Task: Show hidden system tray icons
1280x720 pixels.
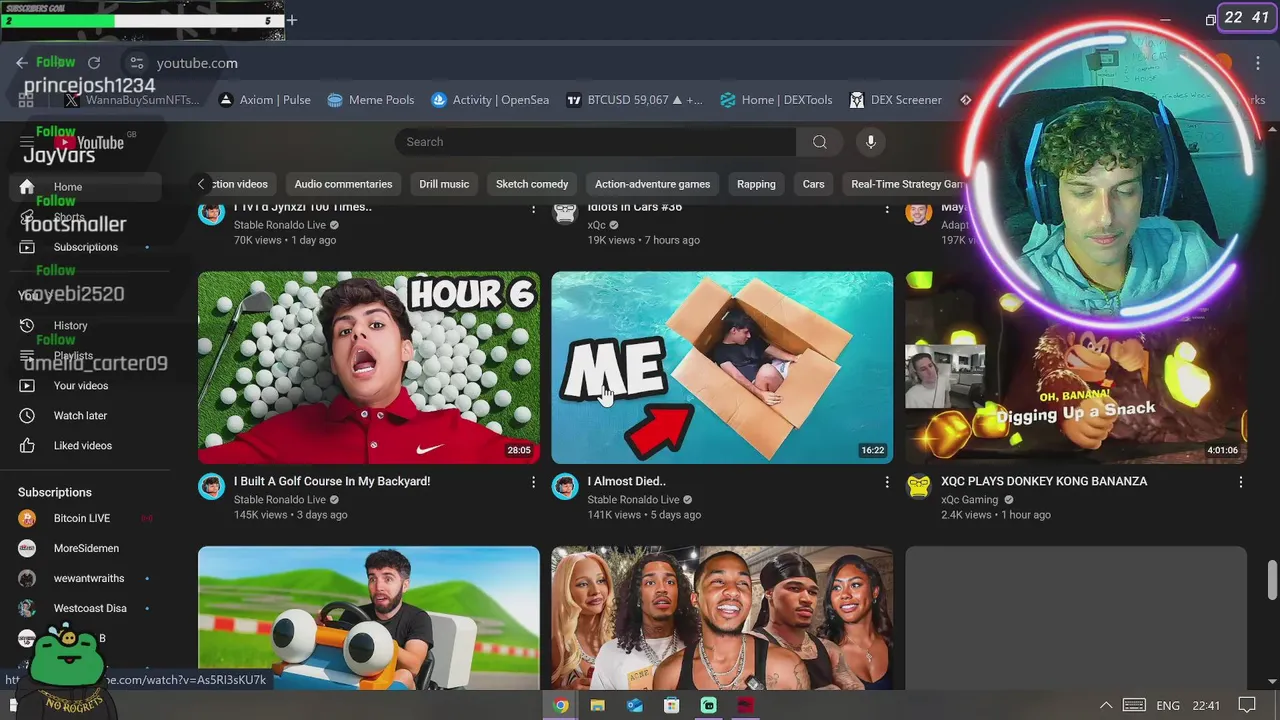Action: click(1106, 705)
